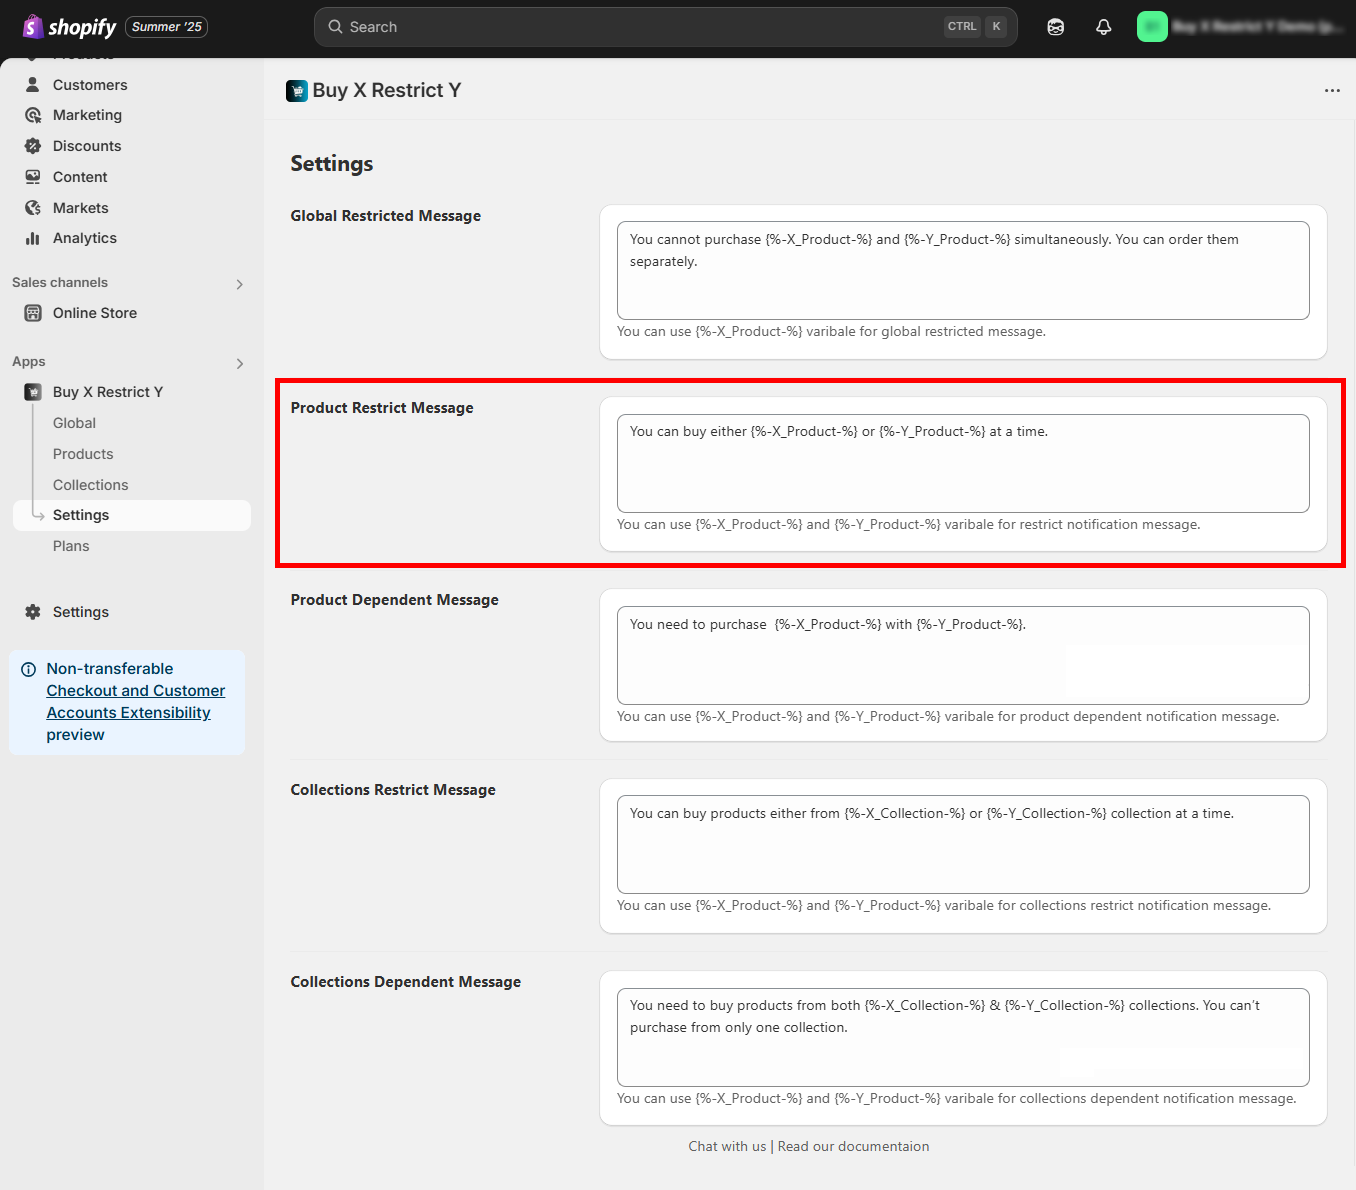Click the Settings gear icon in sidebar

(x=33, y=612)
